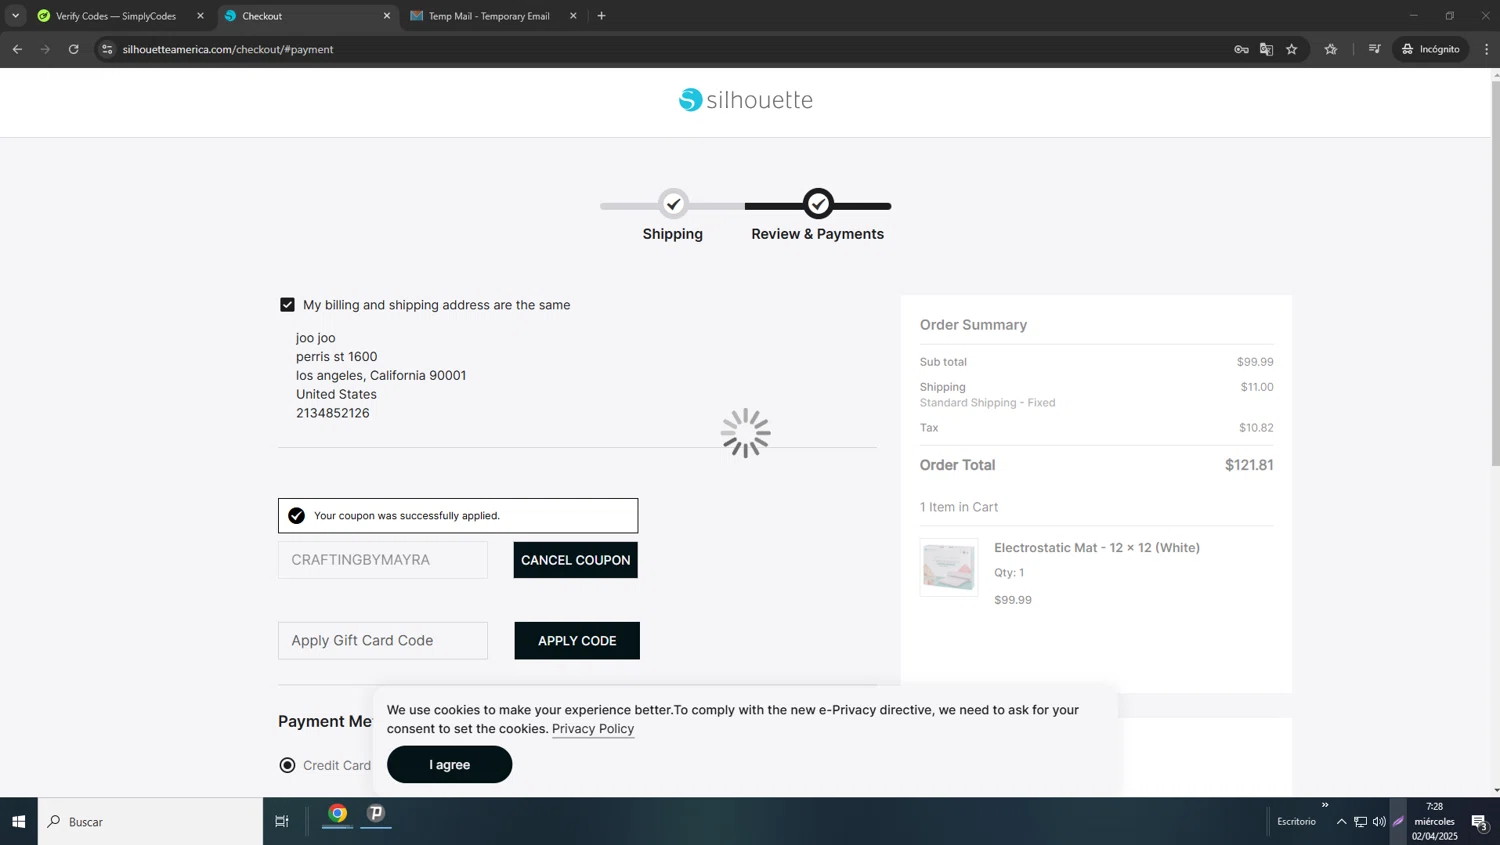Close the Checkout tab
1500x845 pixels.
point(387,16)
